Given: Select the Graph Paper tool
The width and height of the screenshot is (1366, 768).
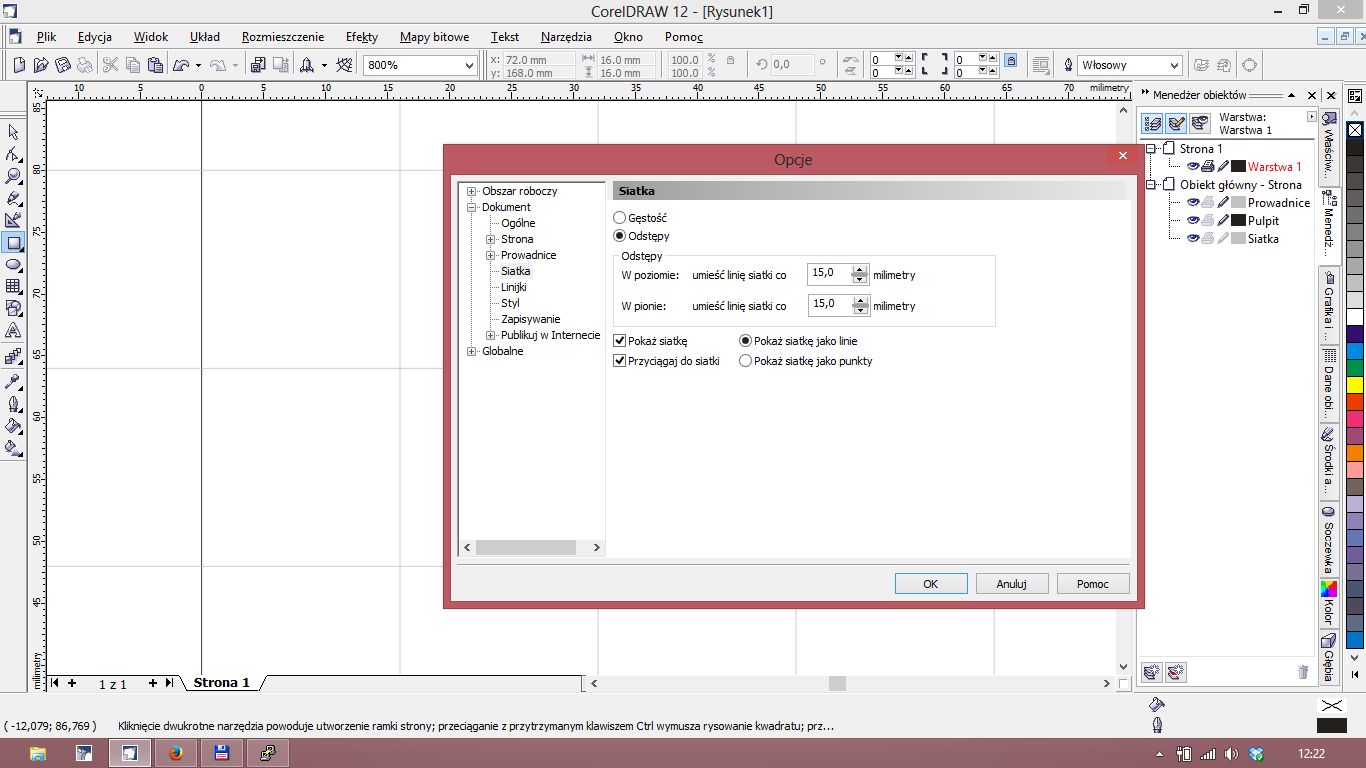Looking at the screenshot, I should 14,286.
